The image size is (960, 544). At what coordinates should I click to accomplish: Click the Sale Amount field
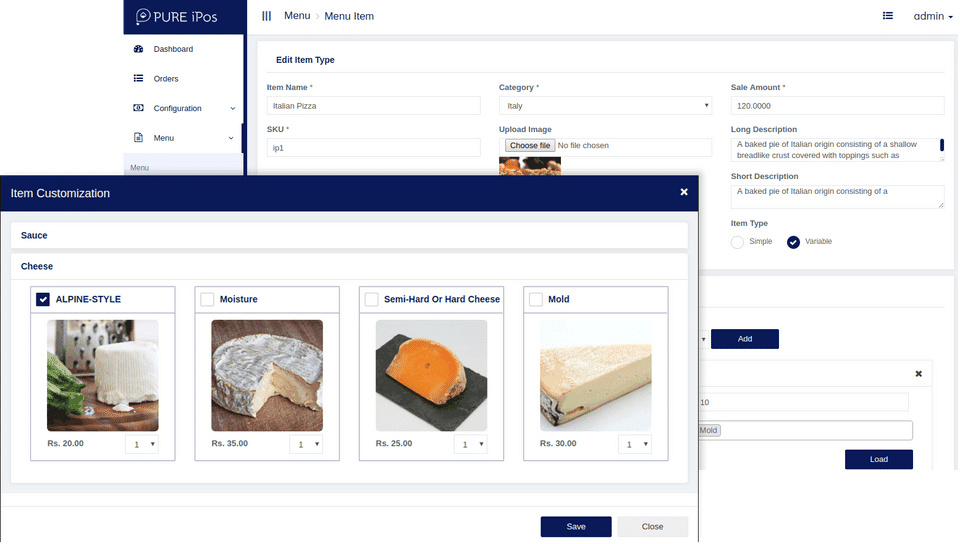point(837,106)
